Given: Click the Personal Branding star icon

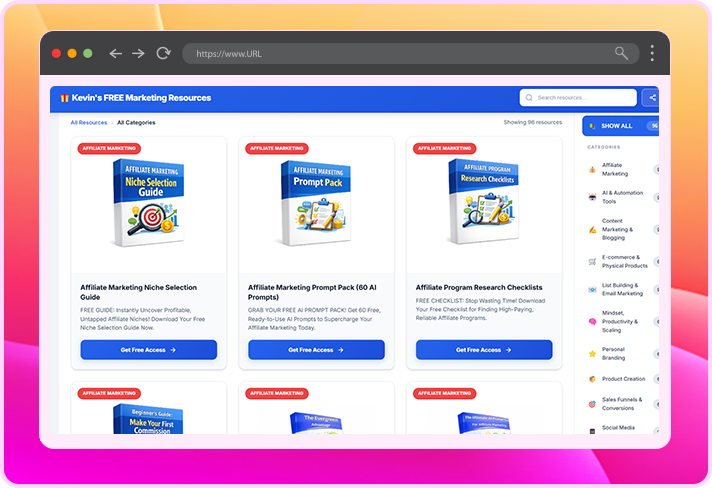Looking at the screenshot, I should click(x=593, y=353).
